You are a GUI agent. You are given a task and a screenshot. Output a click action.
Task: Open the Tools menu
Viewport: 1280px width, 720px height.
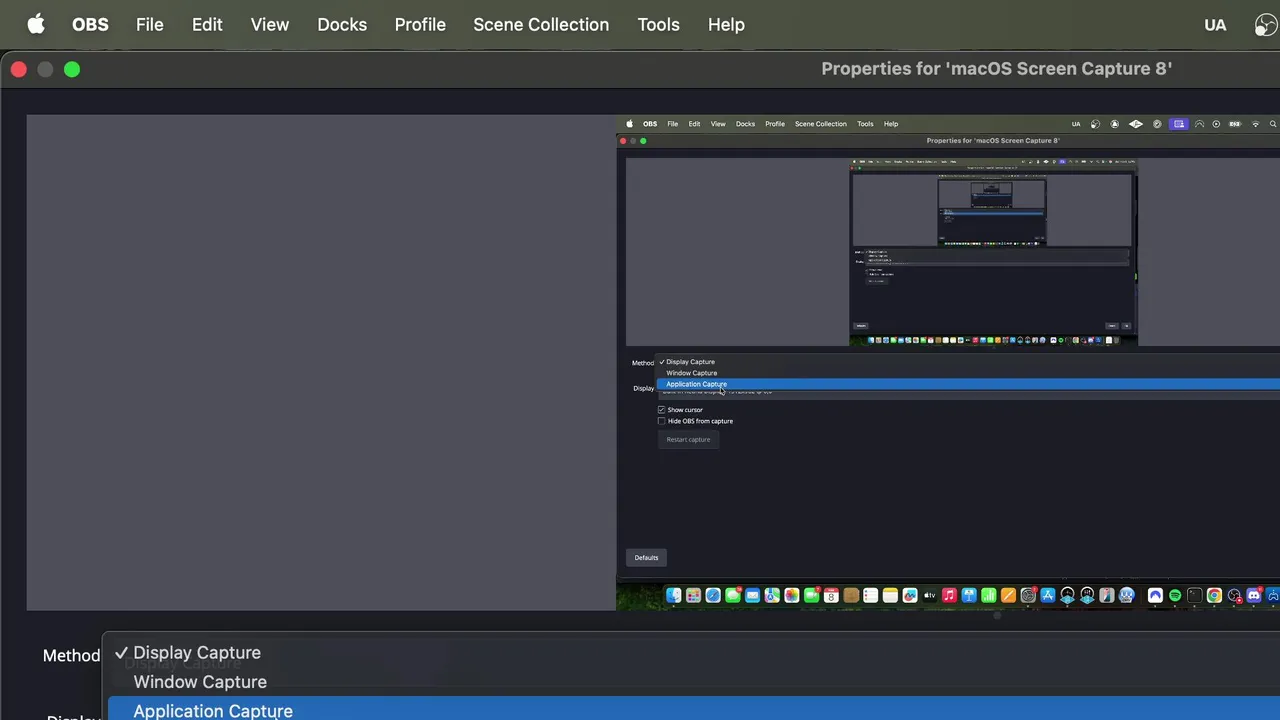click(x=658, y=25)
